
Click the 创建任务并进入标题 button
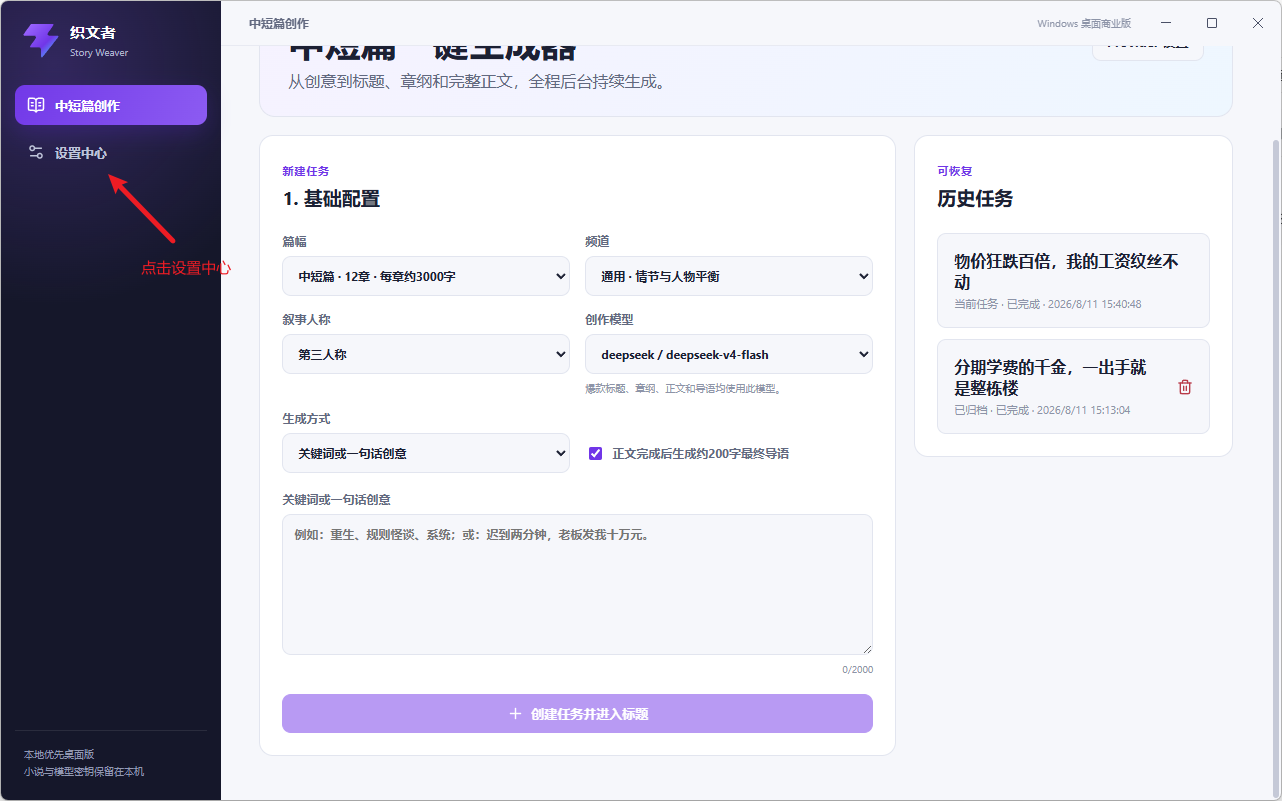click(577, 714)
